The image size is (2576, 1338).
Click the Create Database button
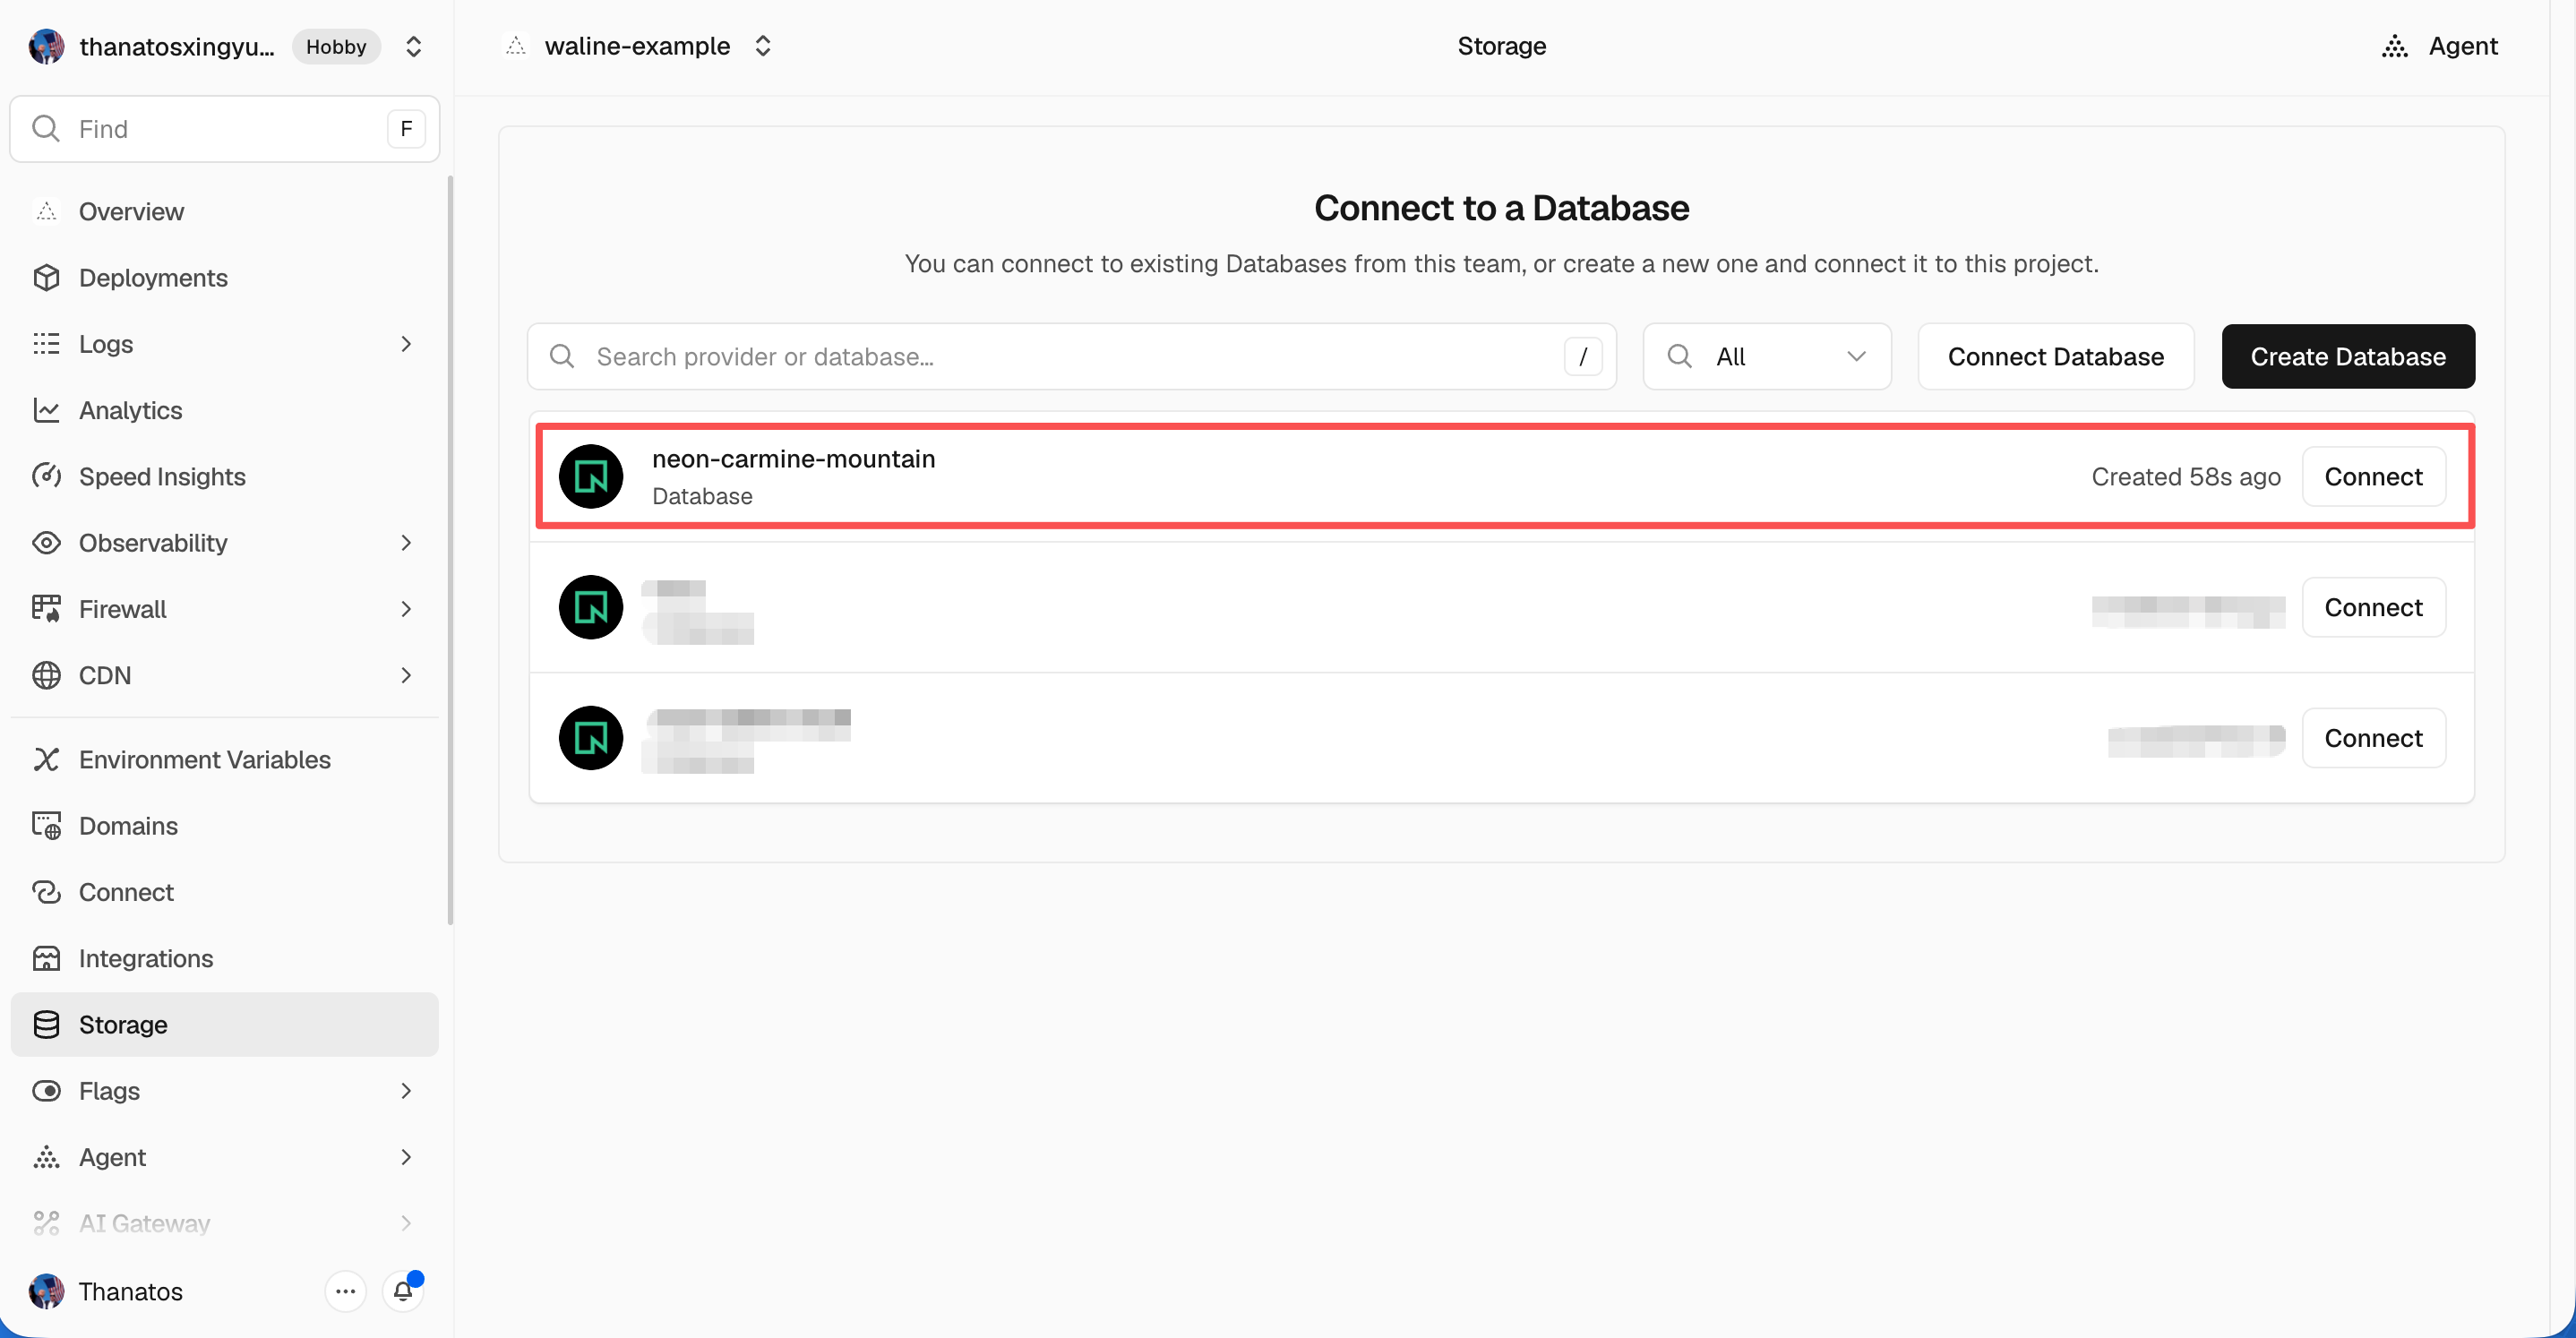click(x=2348, y=357)
